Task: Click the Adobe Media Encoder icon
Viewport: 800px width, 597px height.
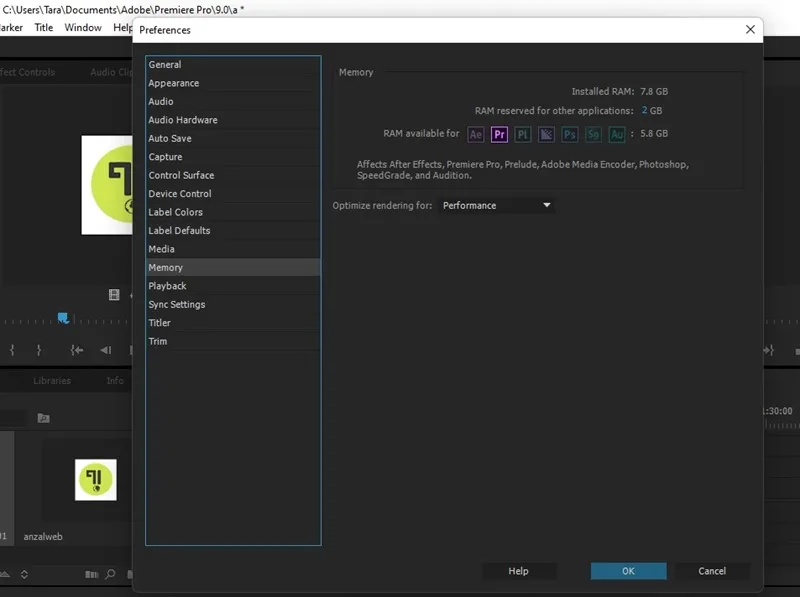Action: (x=546, y=134)
